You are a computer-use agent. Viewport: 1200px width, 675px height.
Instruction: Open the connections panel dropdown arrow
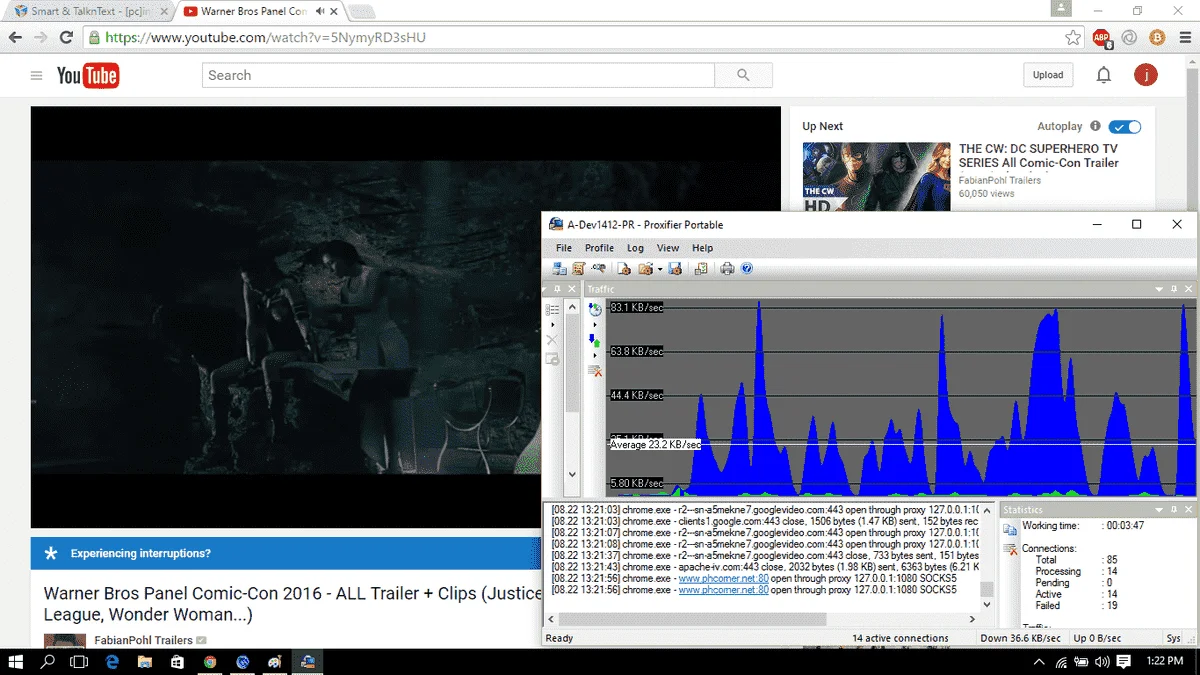click(x=544, y=289)
